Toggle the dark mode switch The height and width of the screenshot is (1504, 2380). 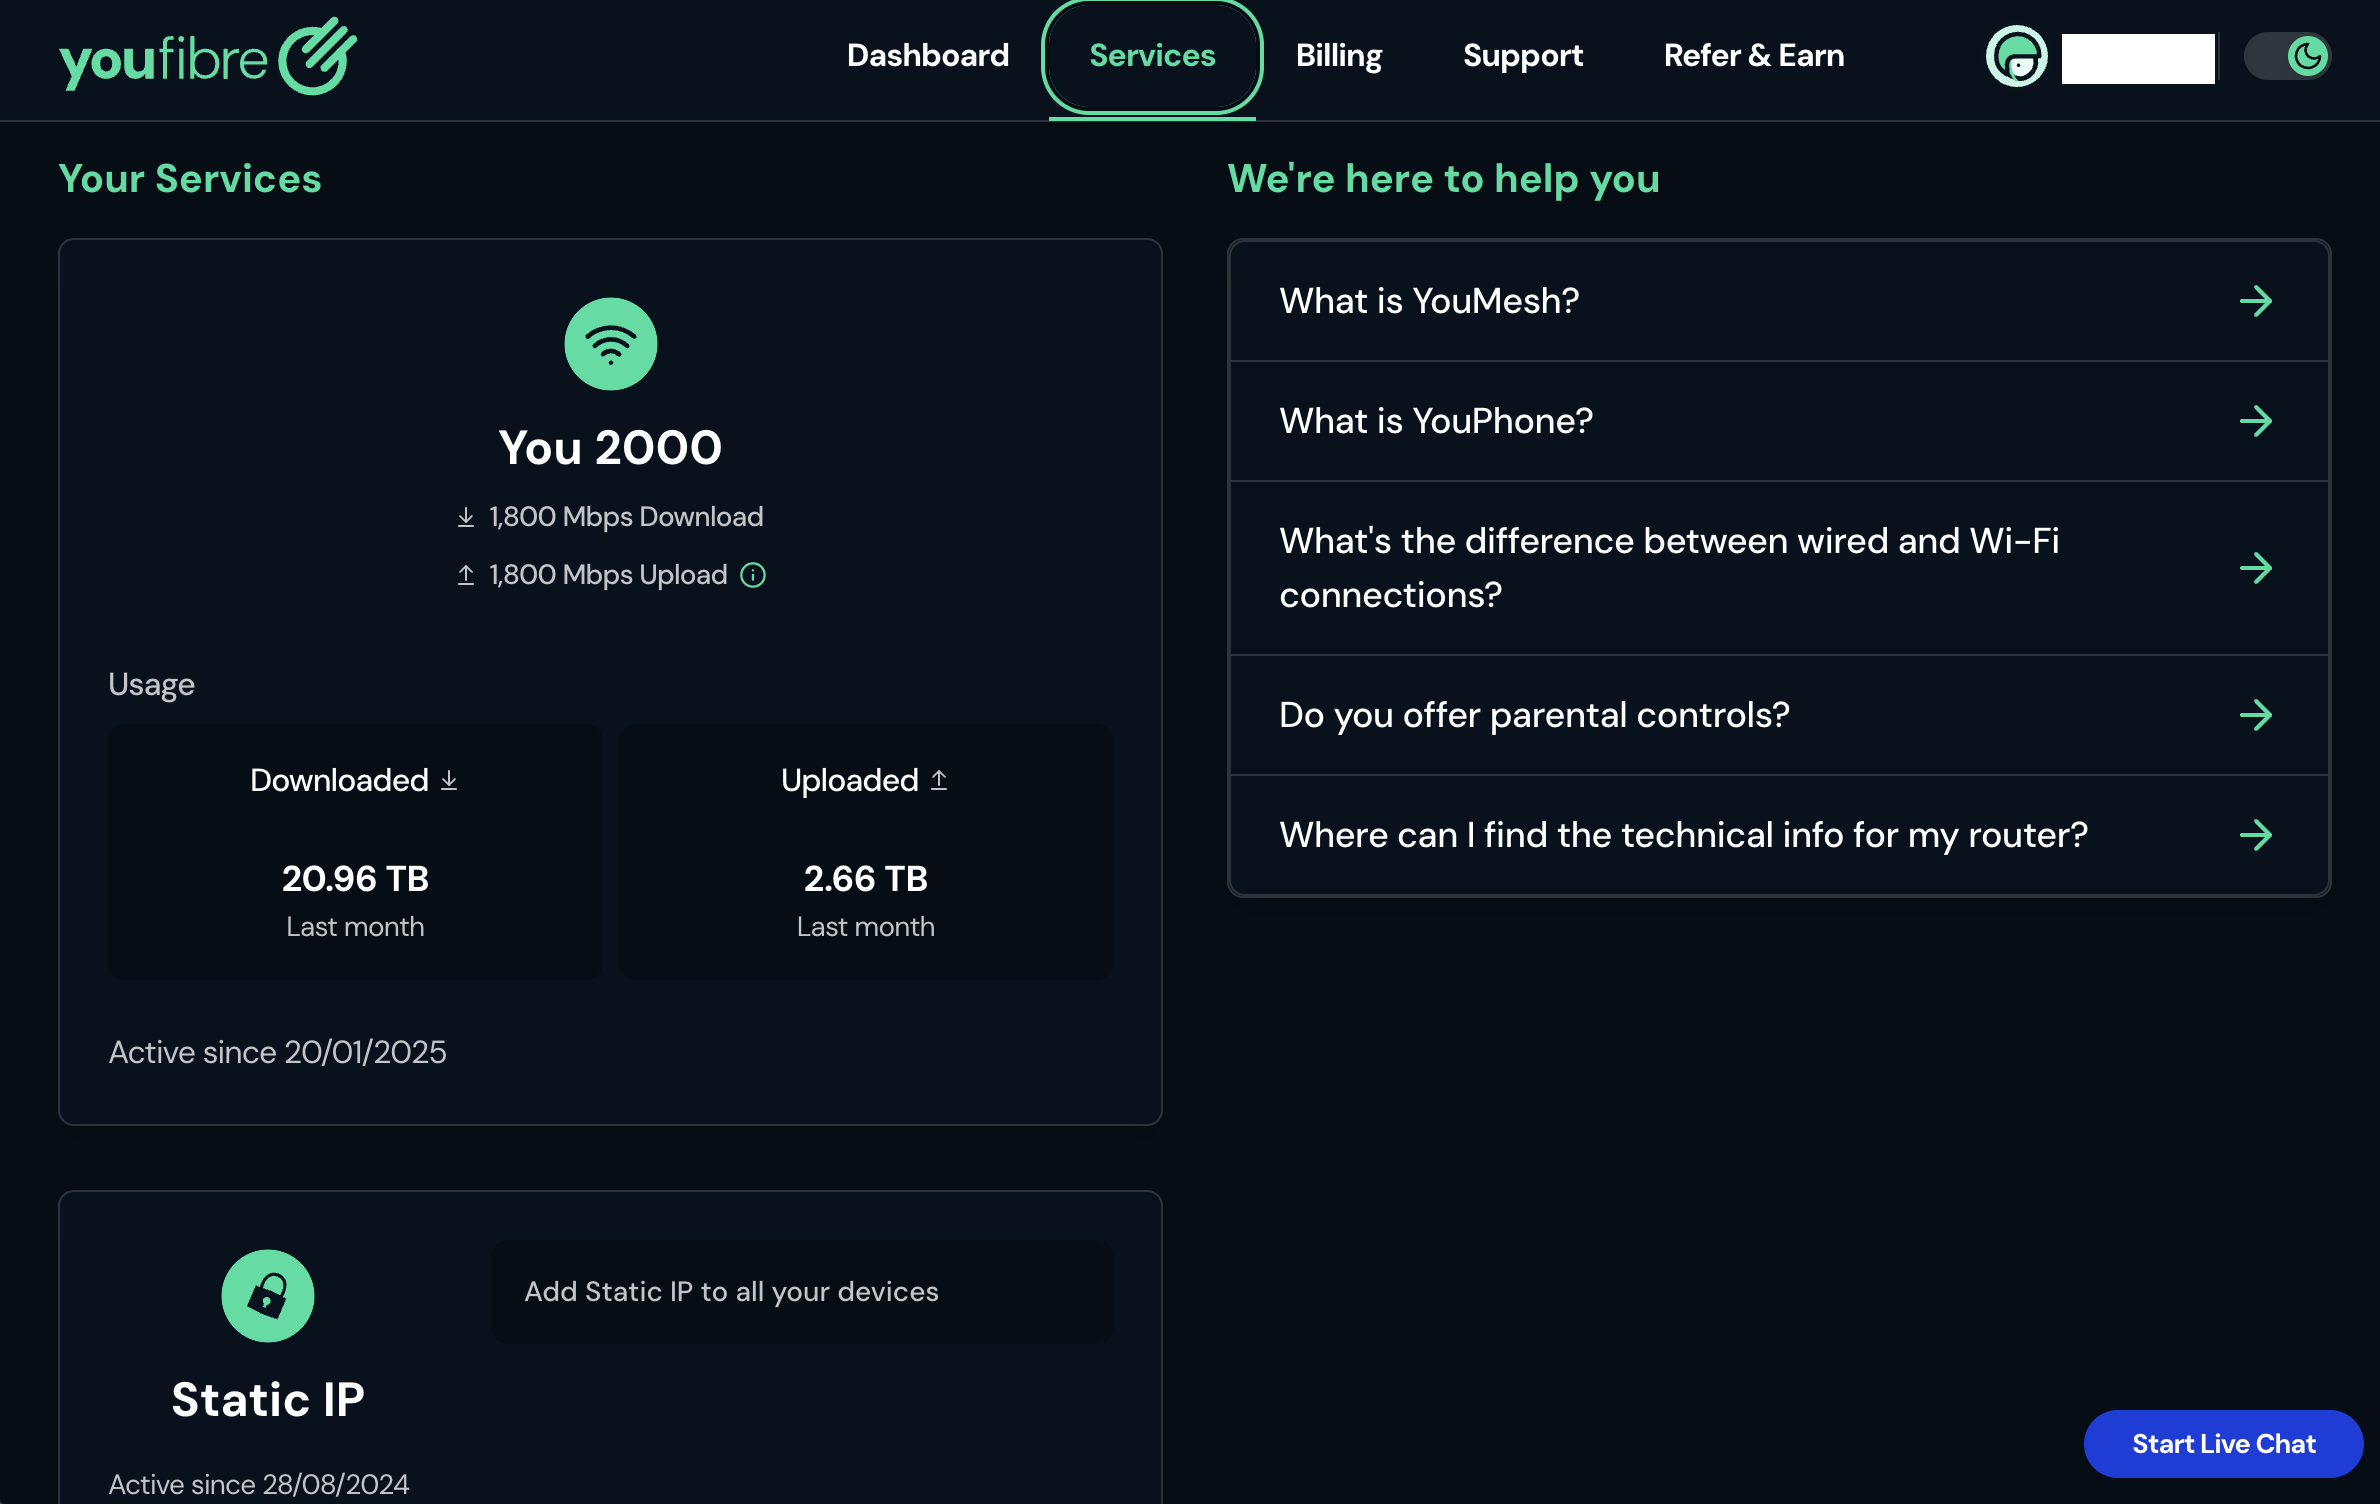tap(2287, 56)
